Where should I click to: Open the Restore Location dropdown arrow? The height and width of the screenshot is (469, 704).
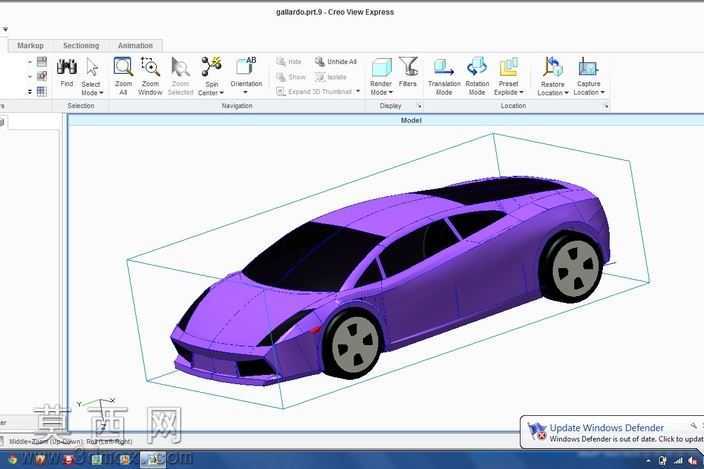tap(567, 93)
